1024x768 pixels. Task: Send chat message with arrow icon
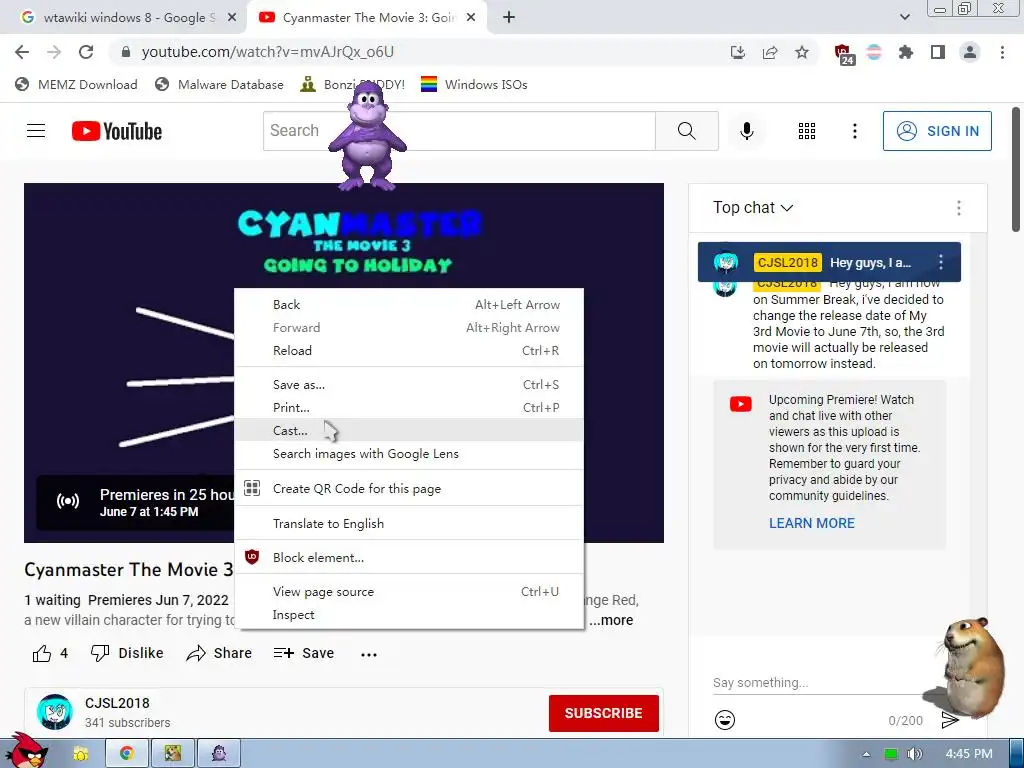pos(950,720)
